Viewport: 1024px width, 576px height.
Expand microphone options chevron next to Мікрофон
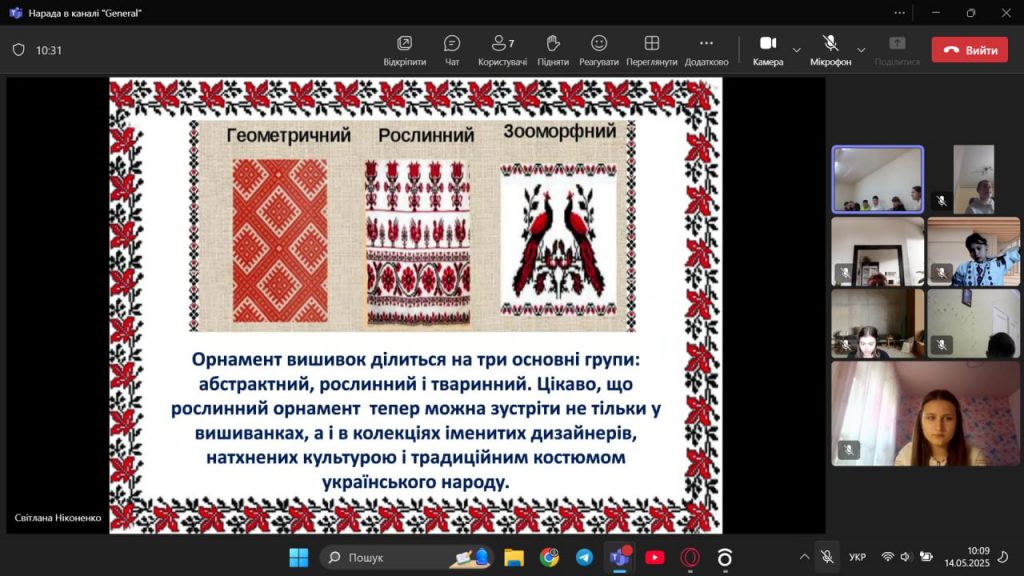coord(861,50)
